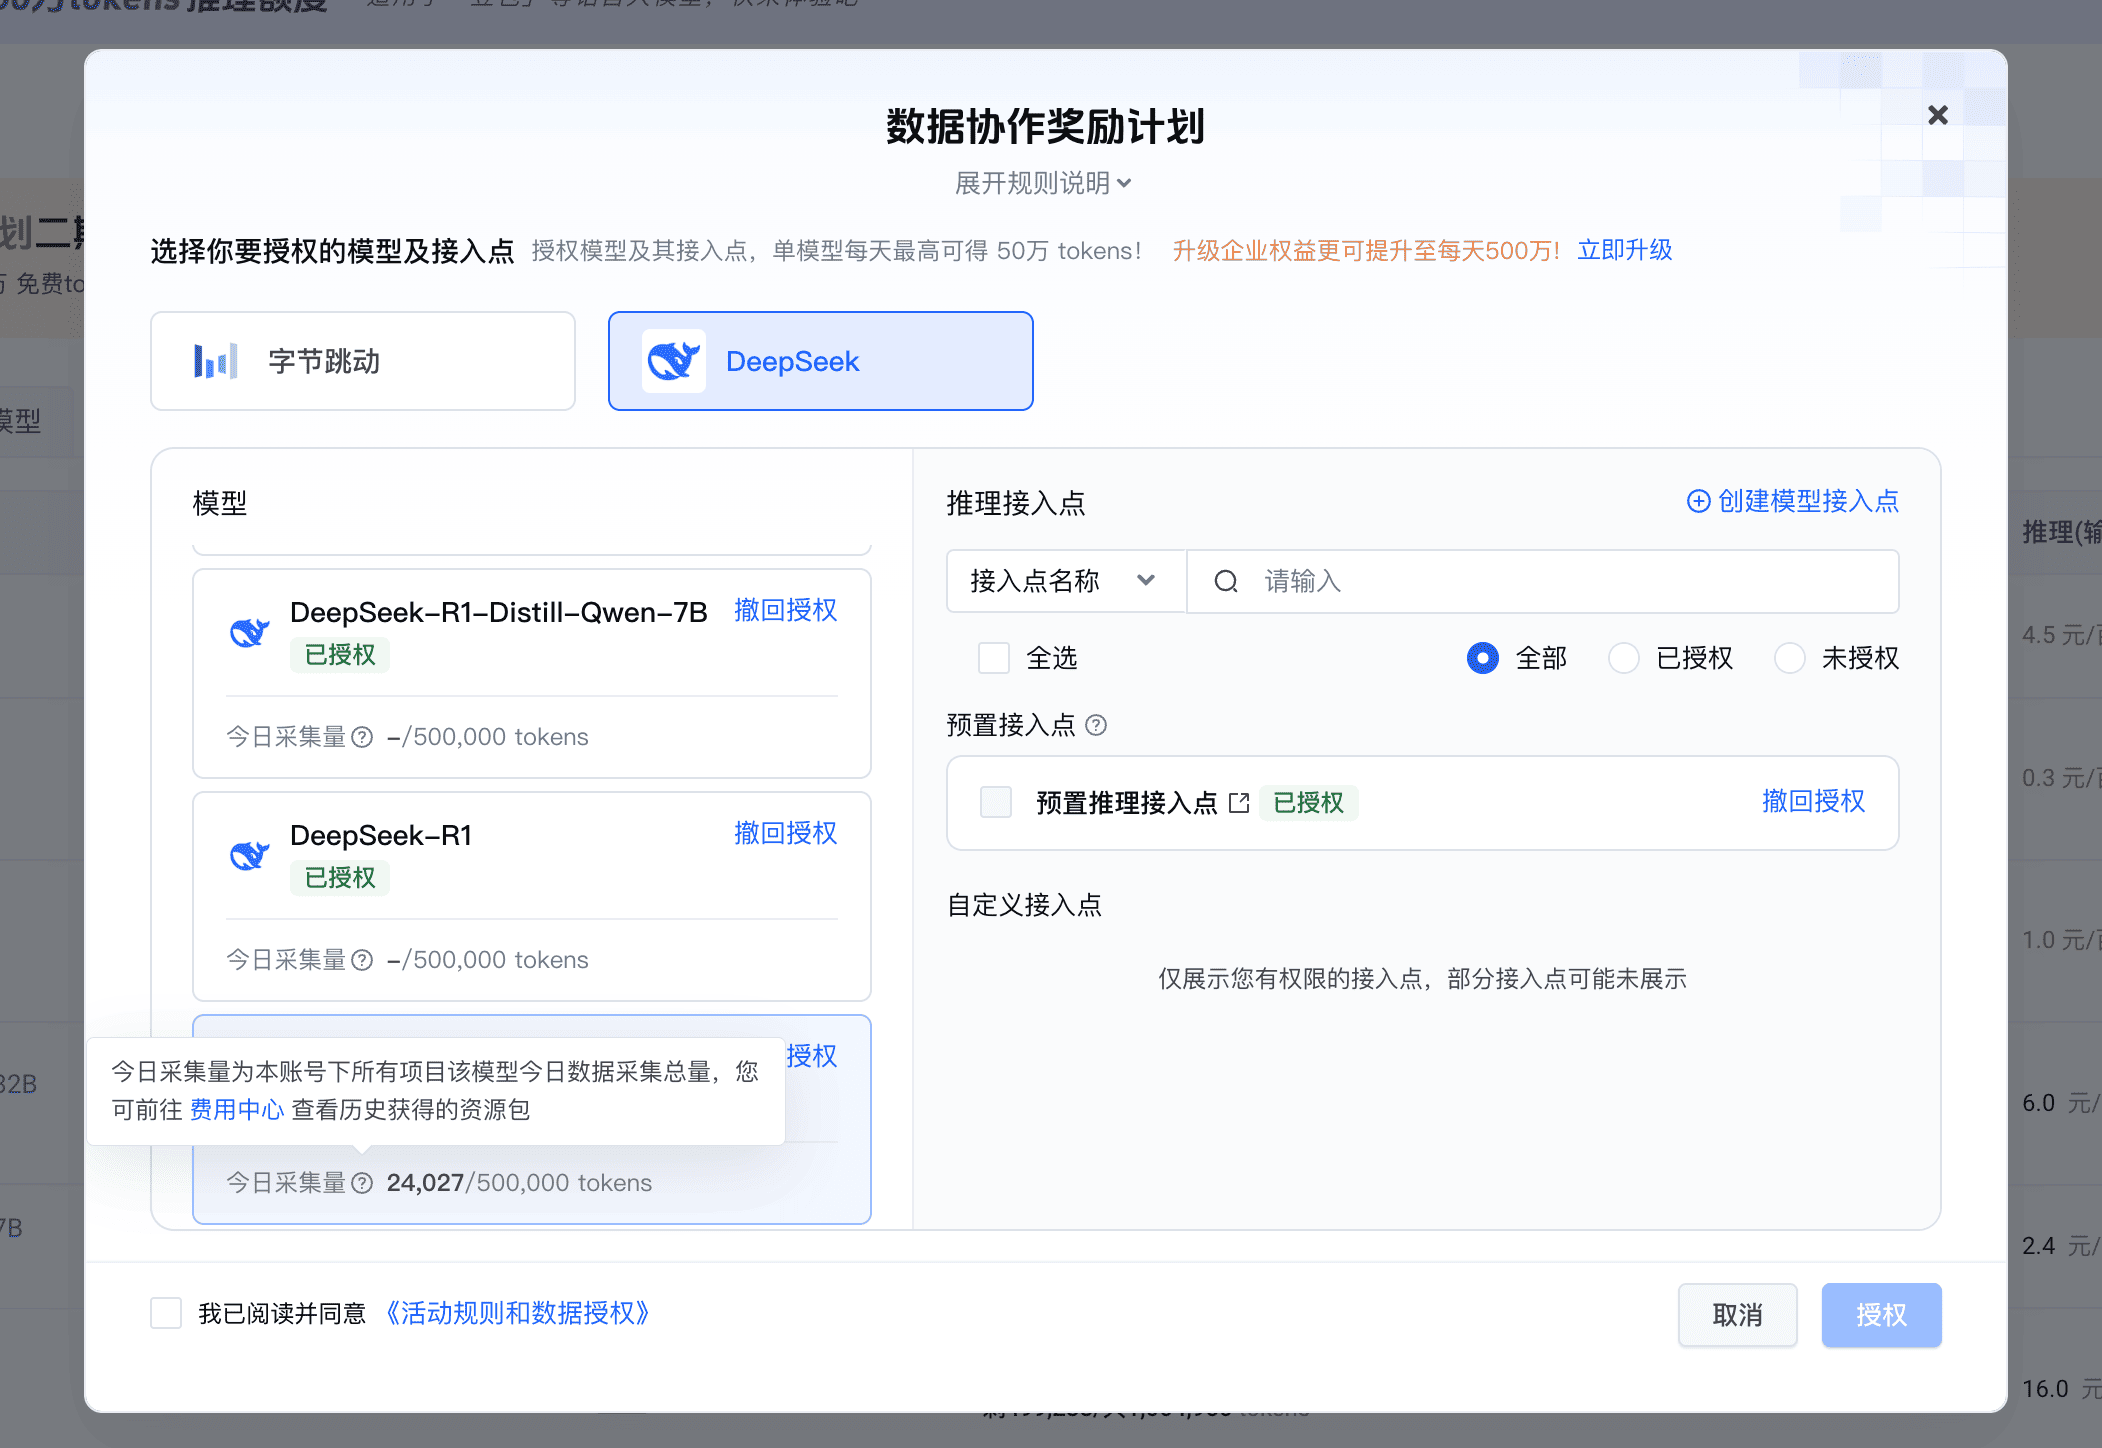Tick the 全选 select-all checkbox
Screen dimensions: 2102x1448
point(993,658)
